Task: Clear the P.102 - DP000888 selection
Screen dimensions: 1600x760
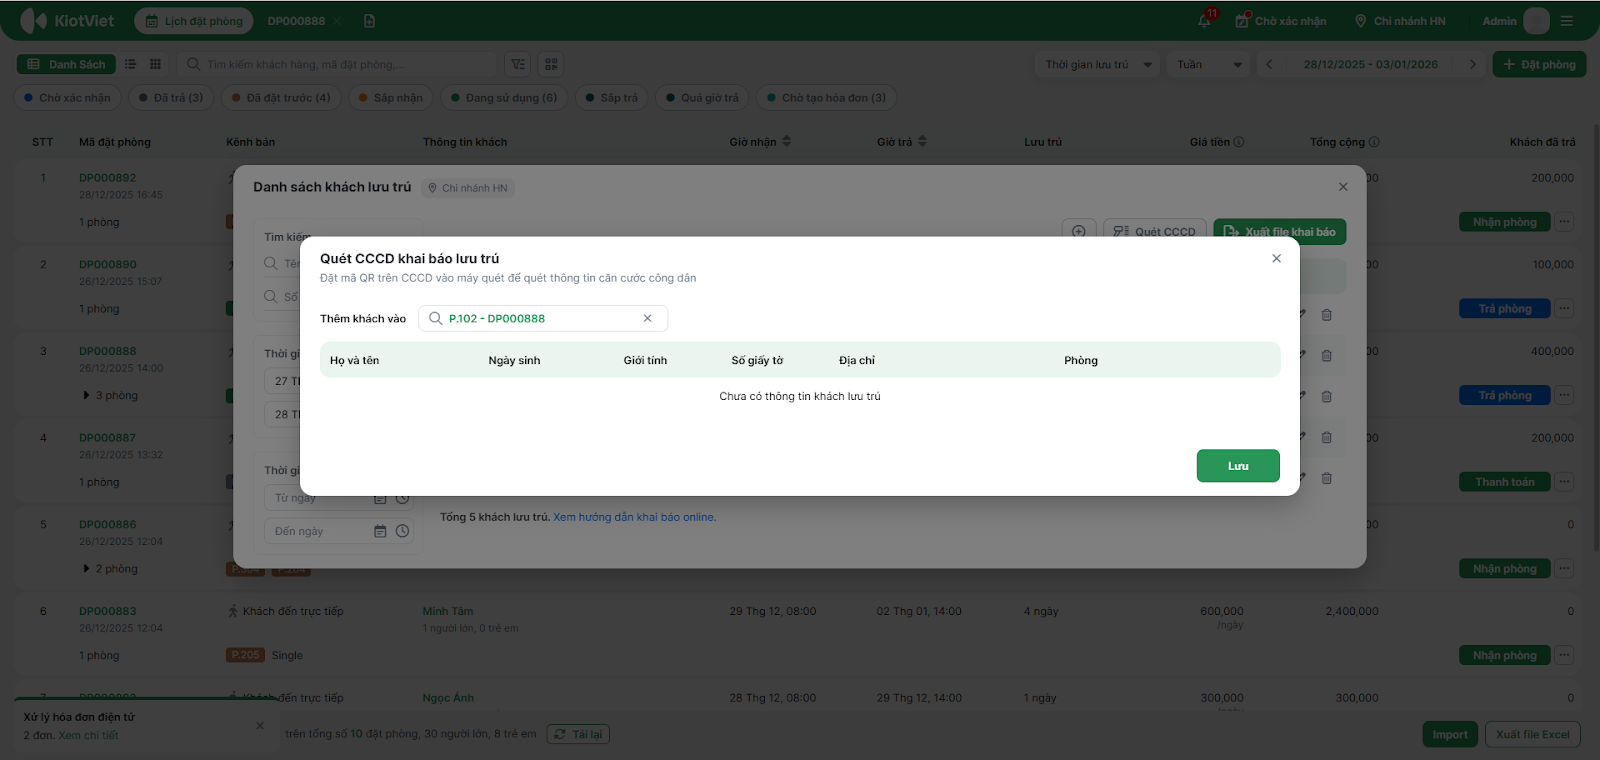Action: pyautogui.click(x=647, y=318)
